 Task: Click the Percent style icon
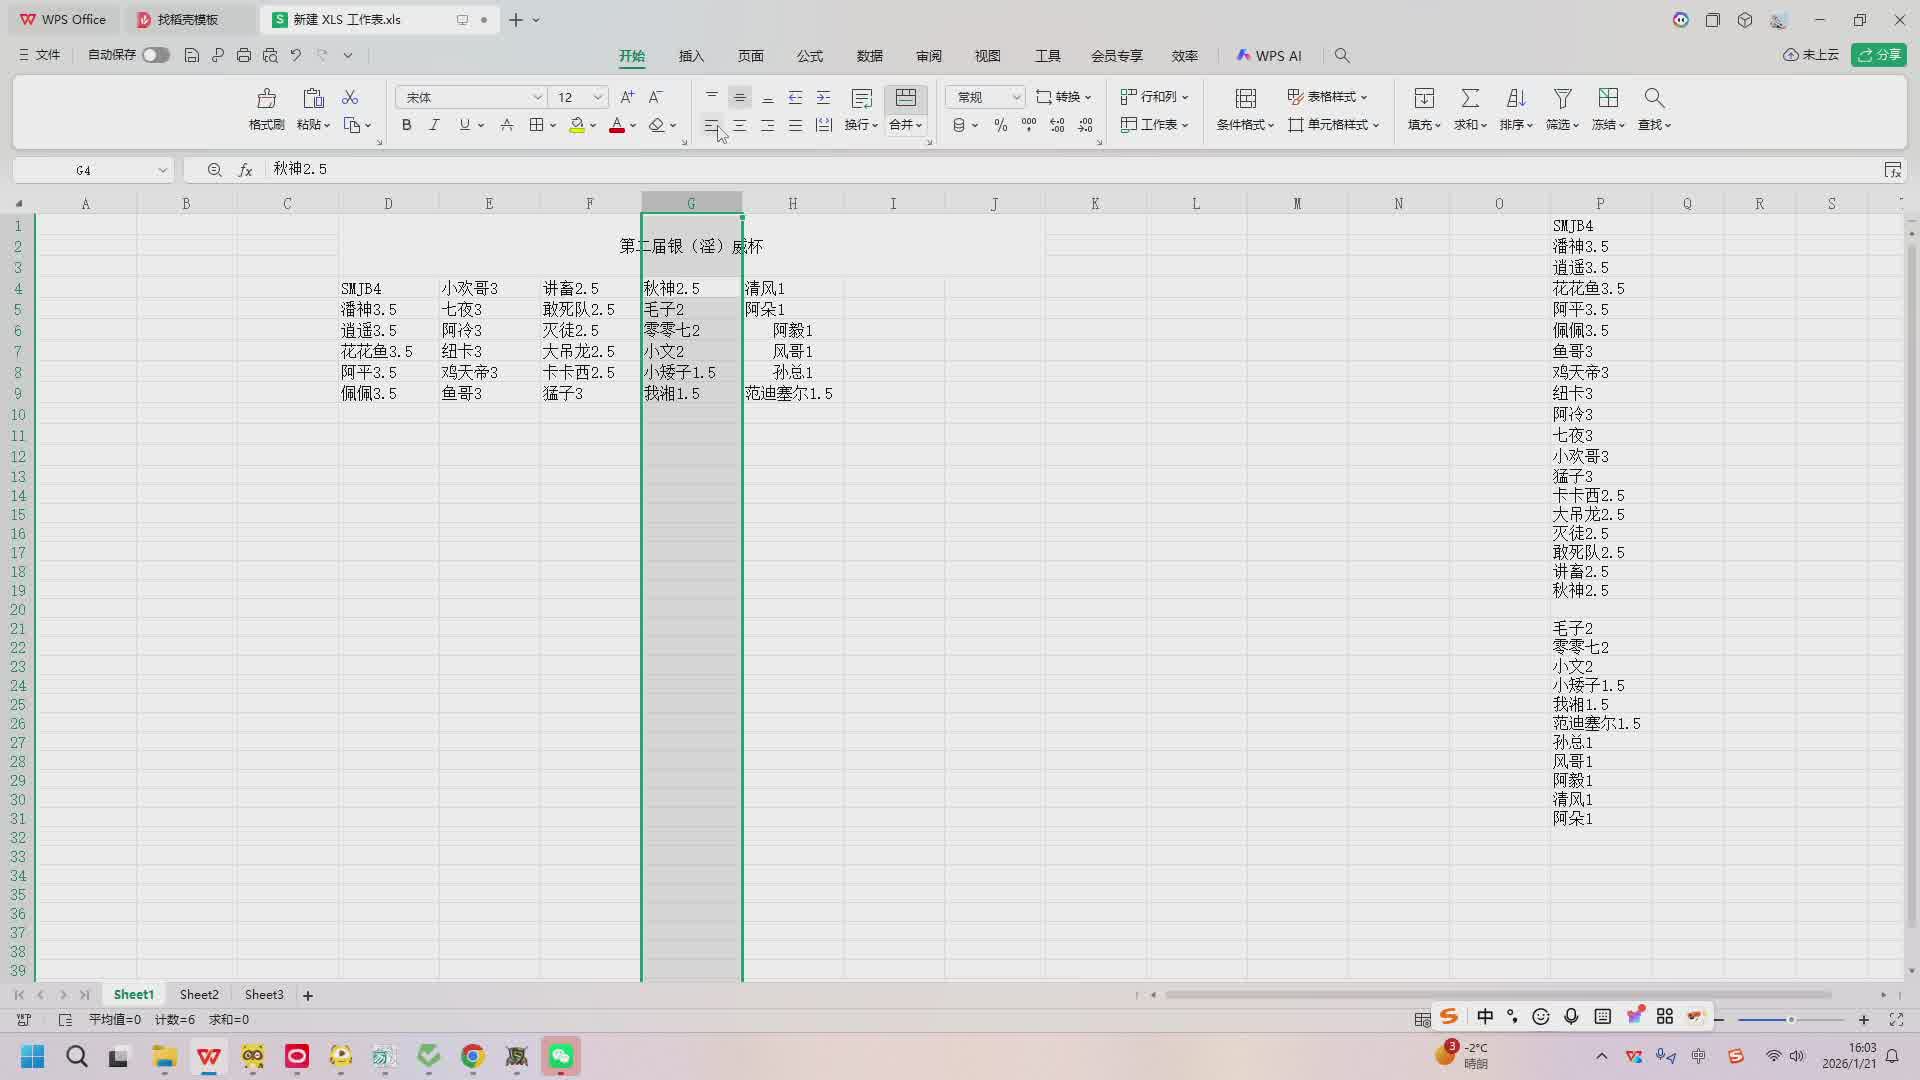1000,125
